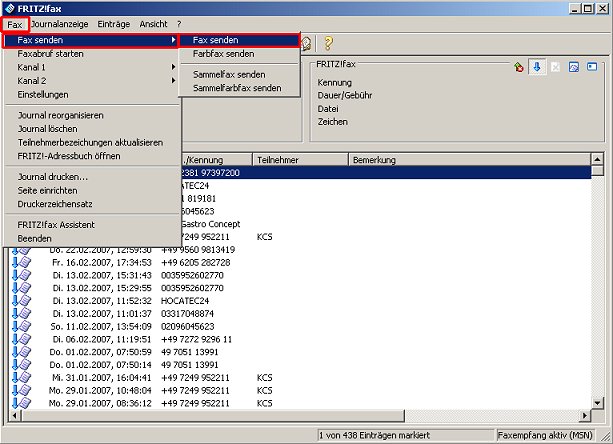
Task: Click the number +49 6205 282728
Action: pyautogui.click(x=195, y=263)
